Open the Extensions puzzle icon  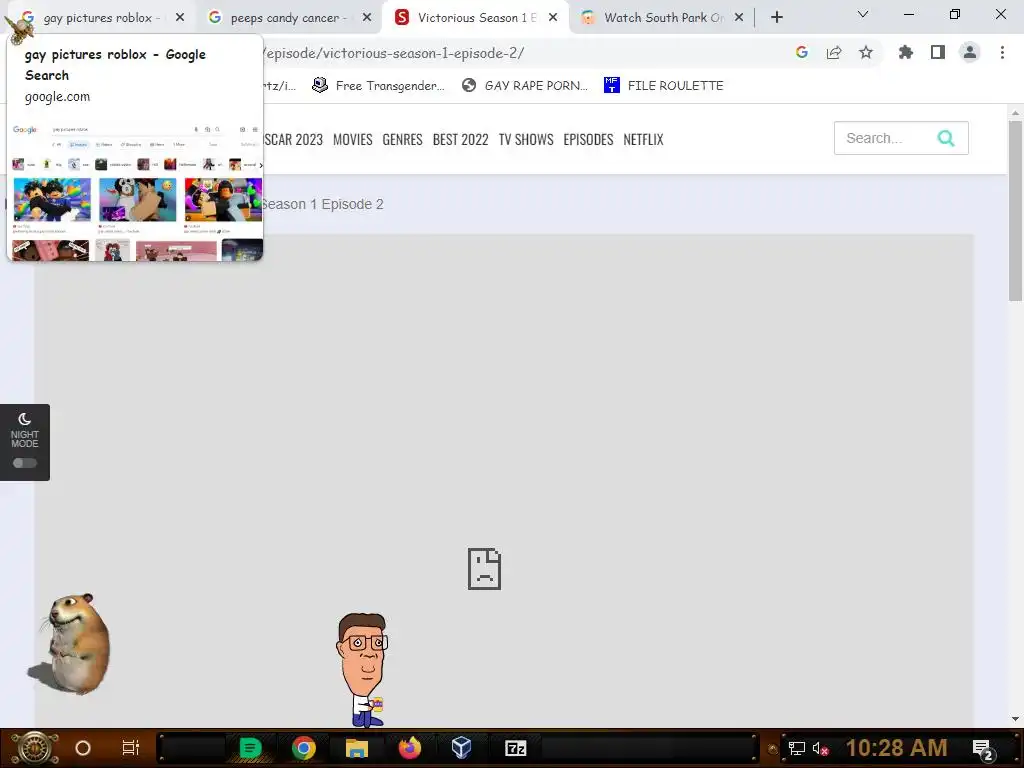tap(906, 53)
